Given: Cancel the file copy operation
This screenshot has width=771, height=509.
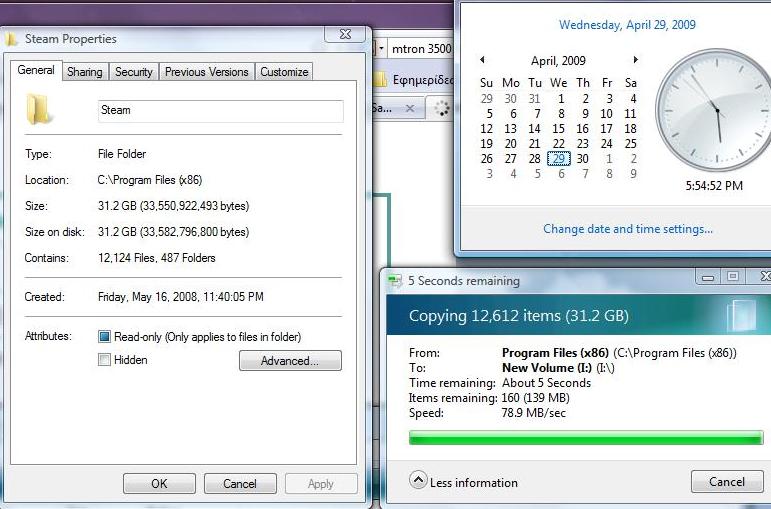Looking at the screenshot, I should (726, 481).
